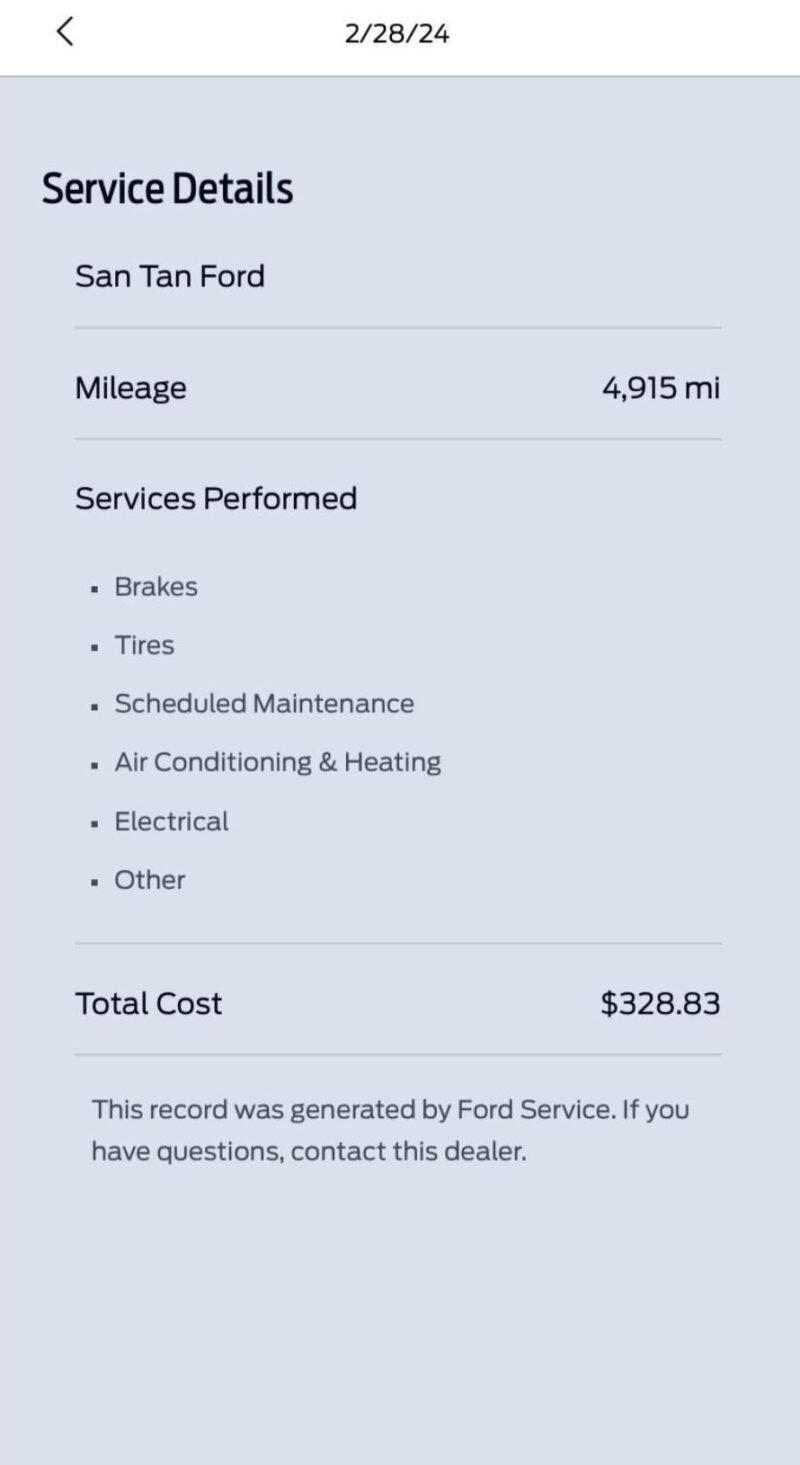Select the Tires service item
800x1465 pixels.
pos(144,646)
